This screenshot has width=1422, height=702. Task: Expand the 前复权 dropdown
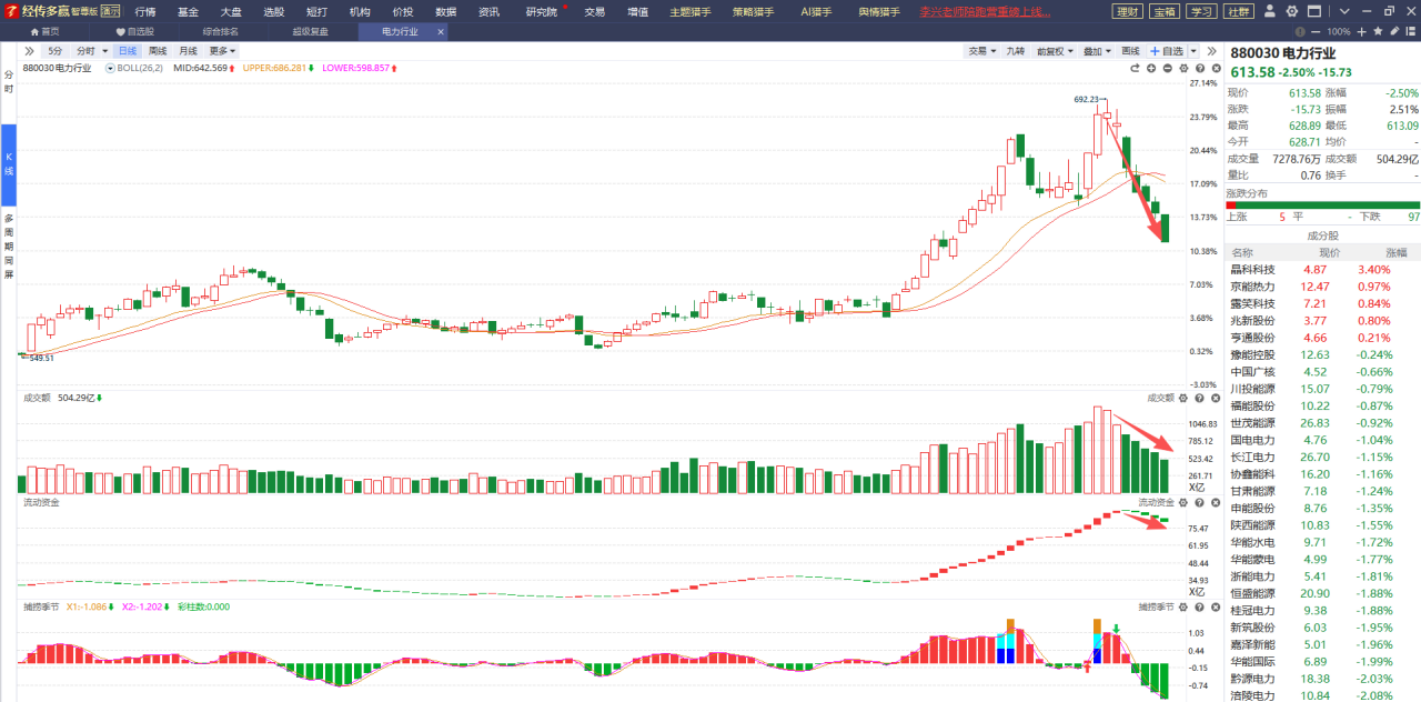coord(1054,51)
